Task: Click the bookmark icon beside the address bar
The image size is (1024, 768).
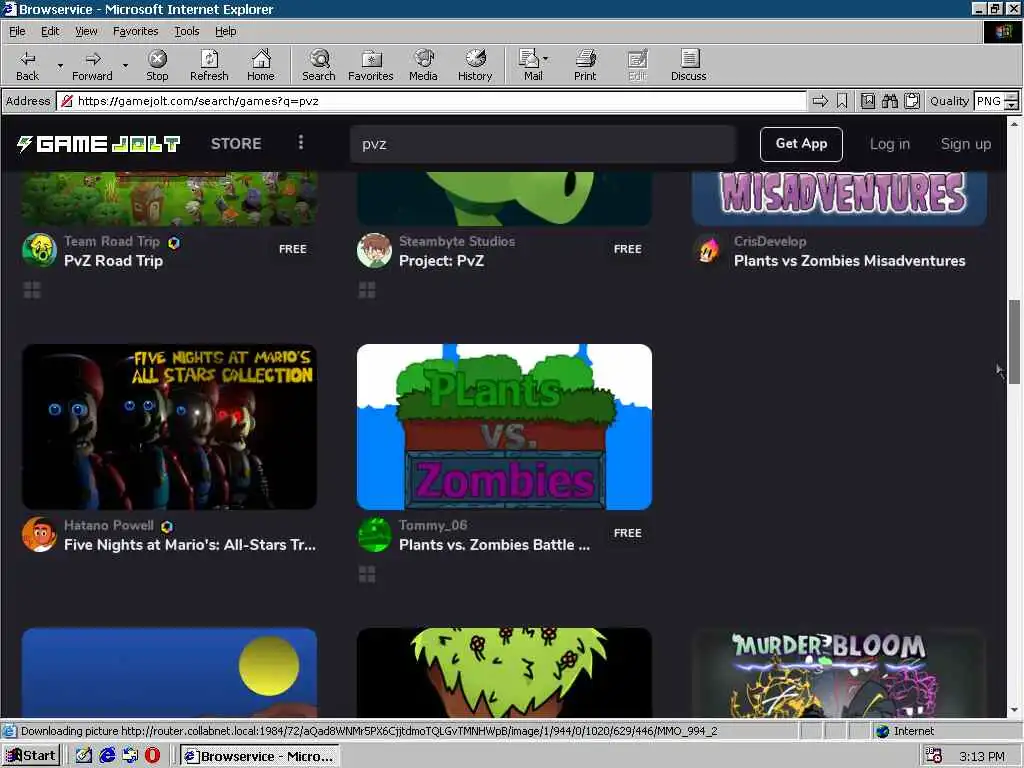Action: click(842, 101)
